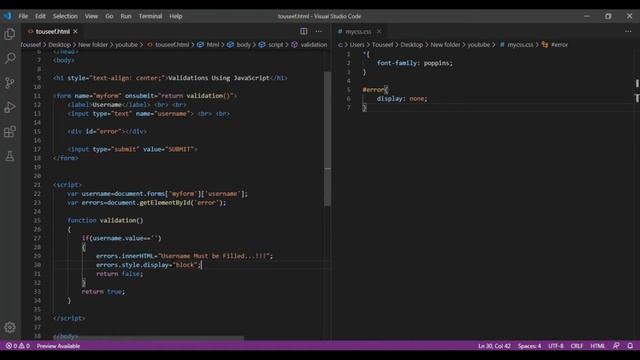
Task: Open the Search view in activity bar
Action: [x=10, y=58]
